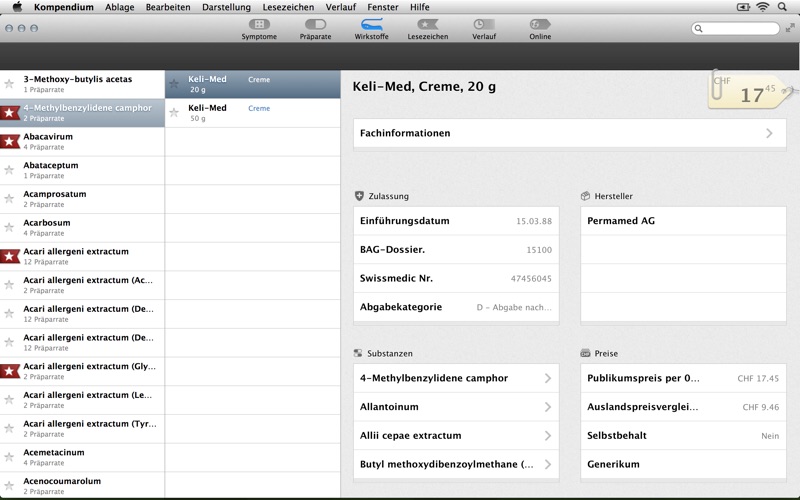Click the fullscreen arrows icon
Image resolution: width=800 pixels, height=500 pixels.
point(790,28)
